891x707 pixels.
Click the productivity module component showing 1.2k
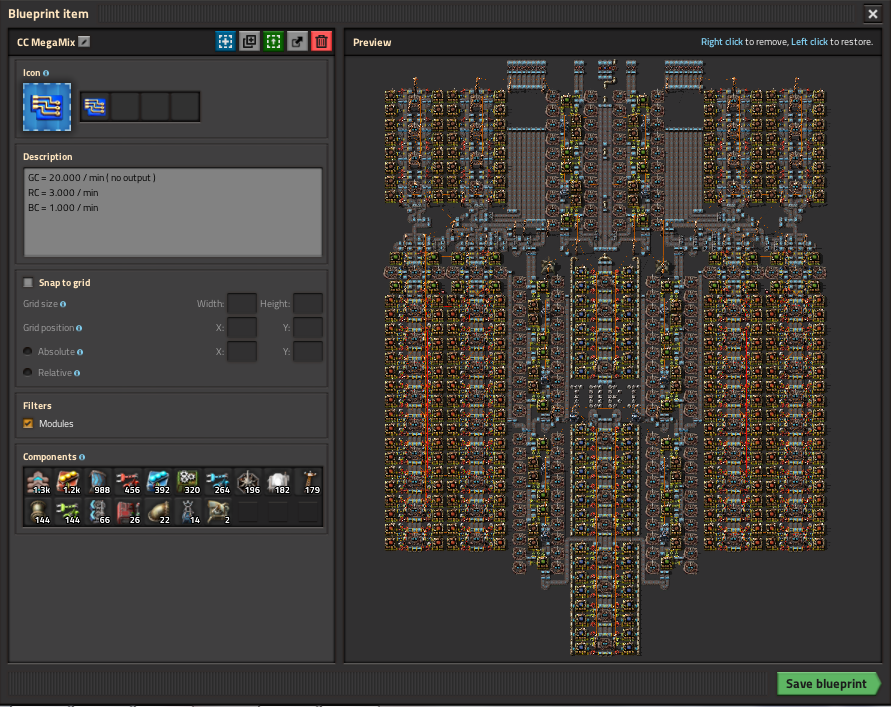pyautogui.click(x=69, y=482)
